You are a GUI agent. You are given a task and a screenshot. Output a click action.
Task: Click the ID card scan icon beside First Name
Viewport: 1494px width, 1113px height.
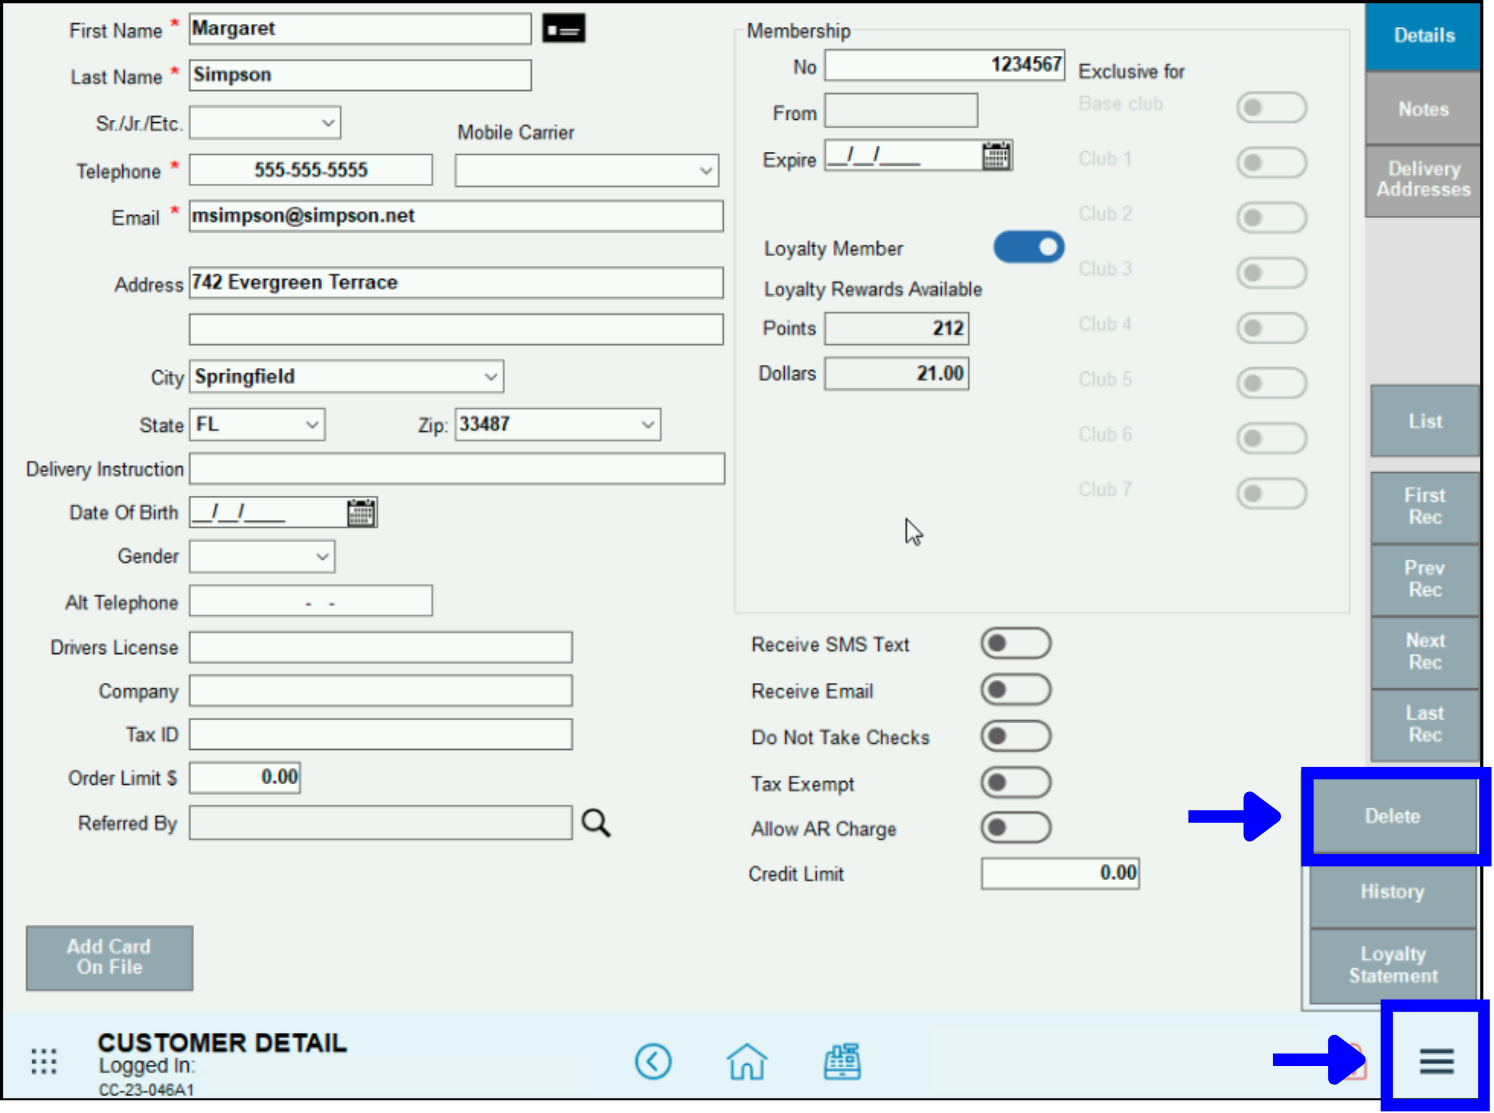pyautogui.click(x=563, y=29)
